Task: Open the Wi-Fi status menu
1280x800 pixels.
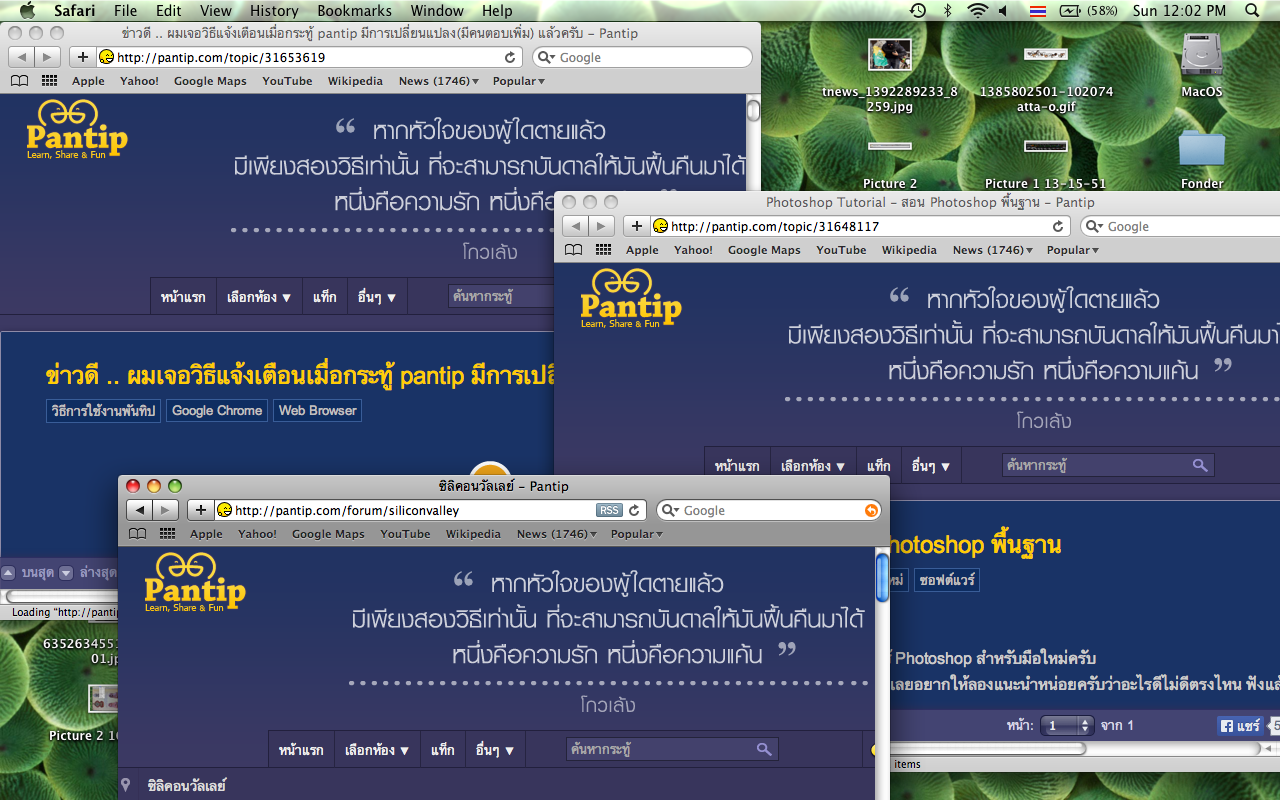Action: click(x=977, y=11)
